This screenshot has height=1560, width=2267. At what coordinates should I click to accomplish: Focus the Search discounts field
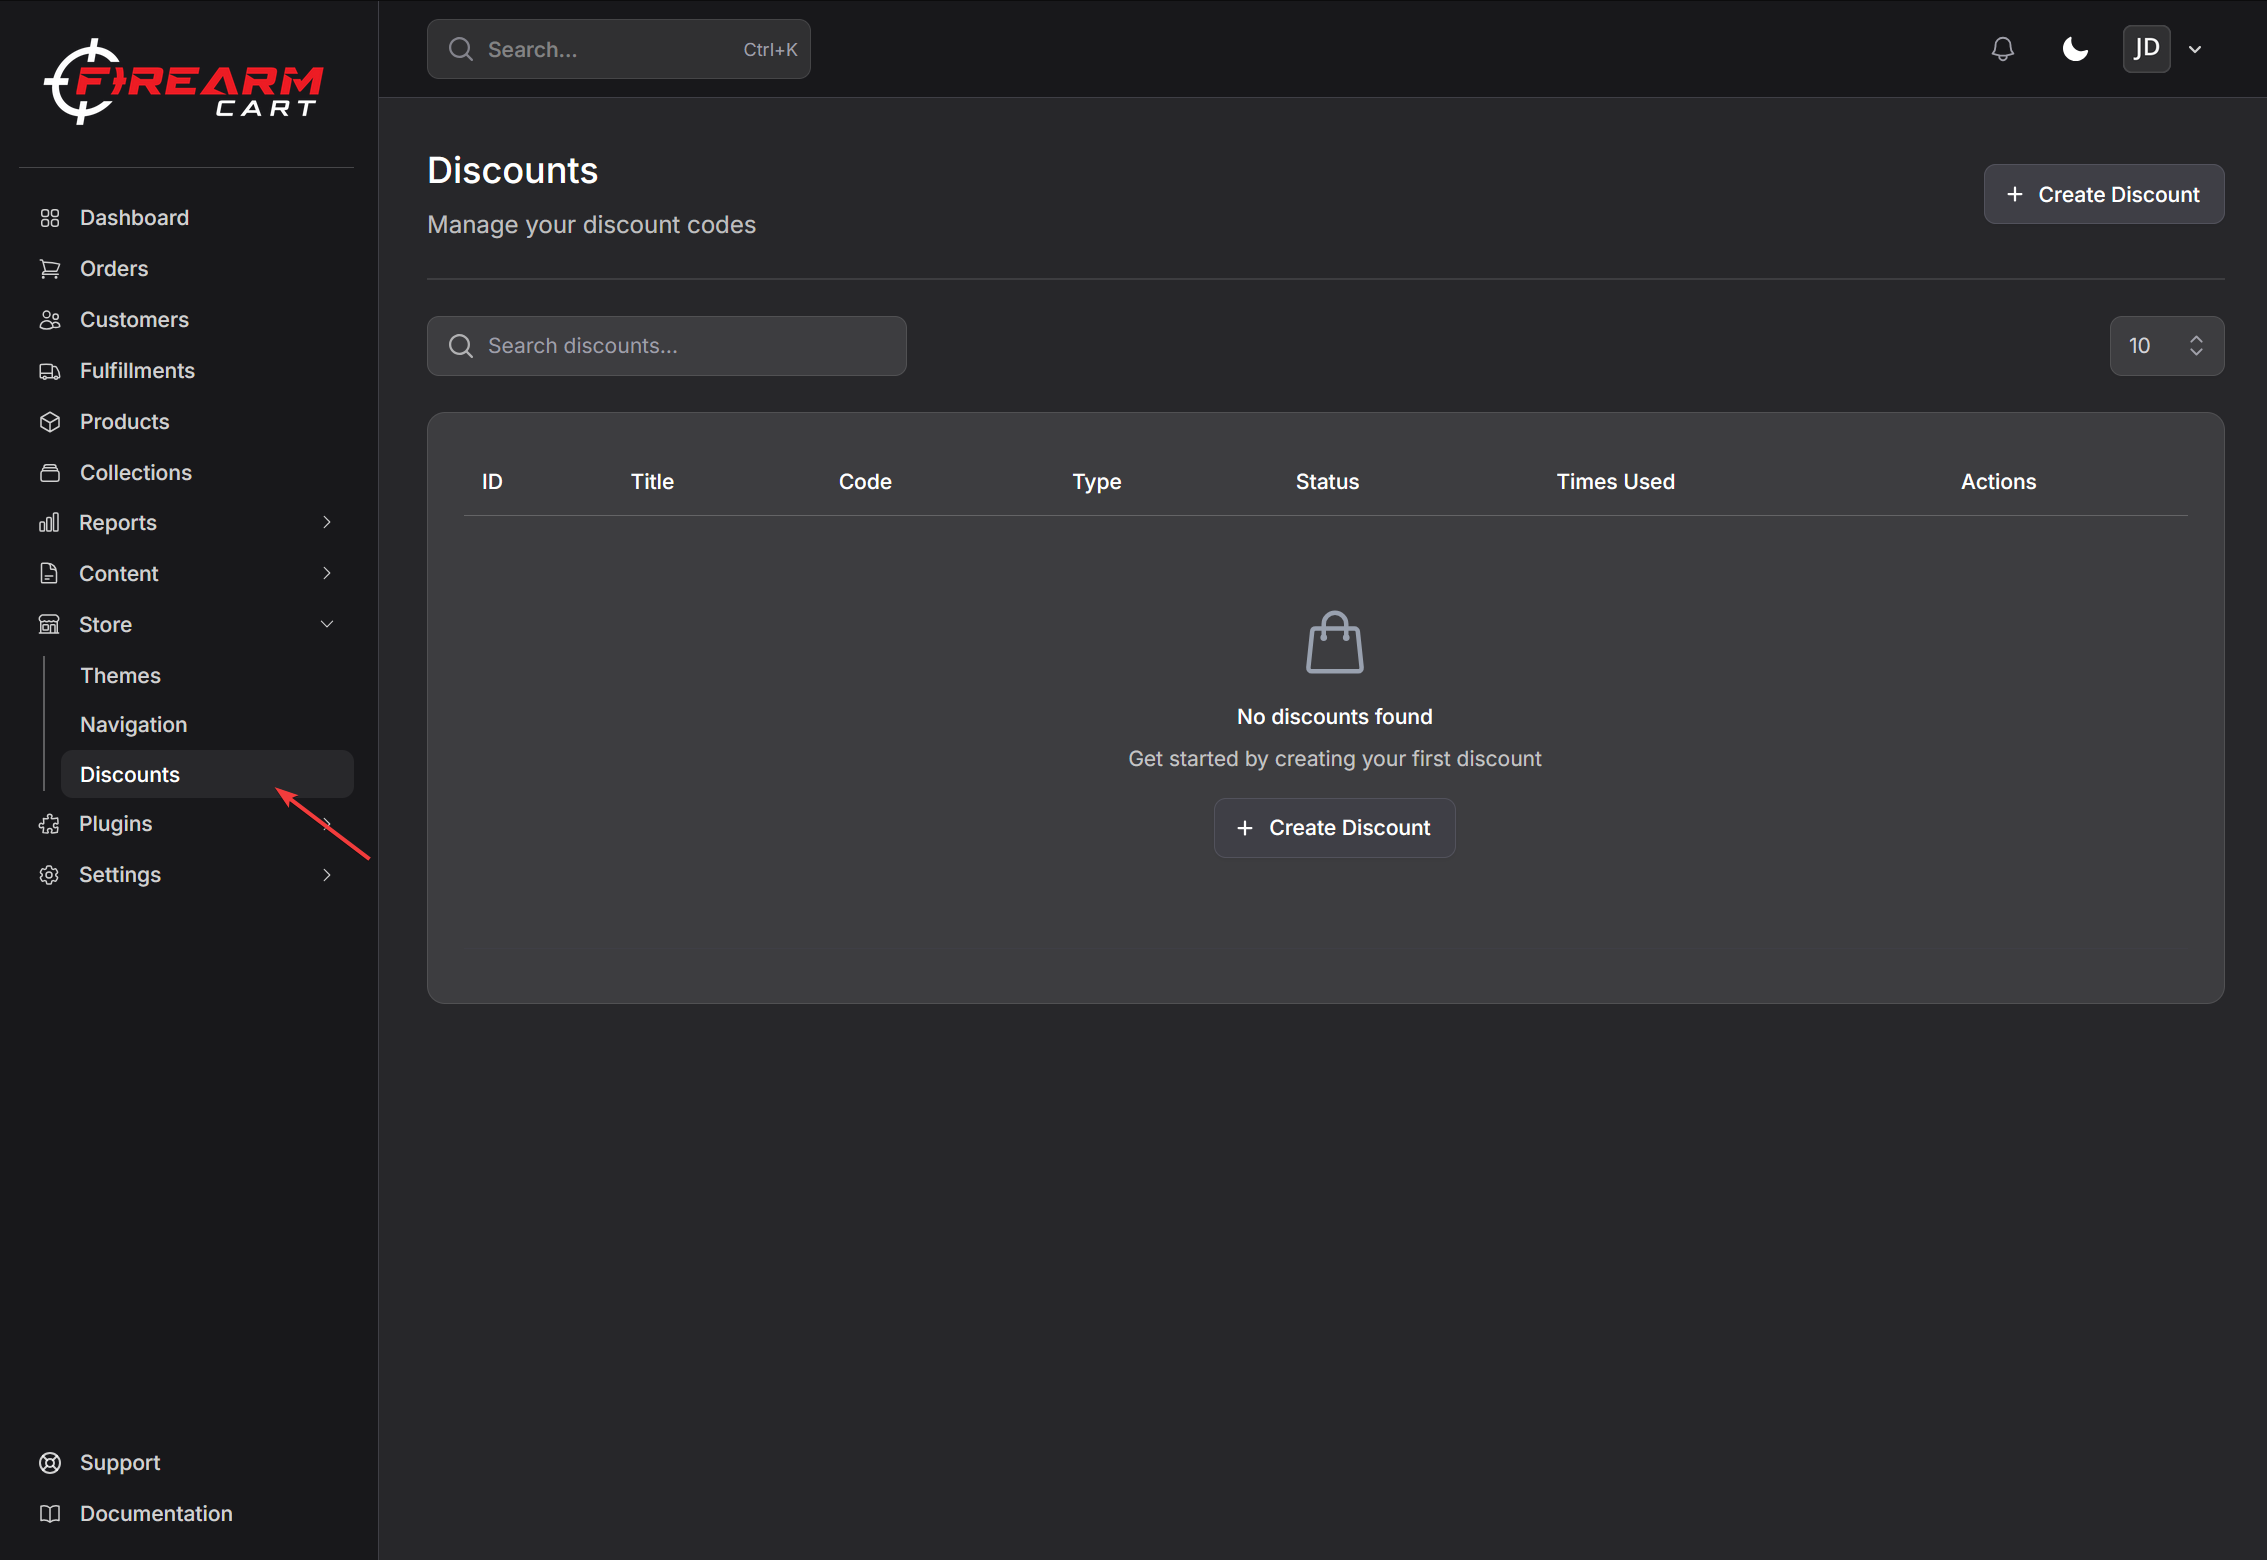click(667, 346)
